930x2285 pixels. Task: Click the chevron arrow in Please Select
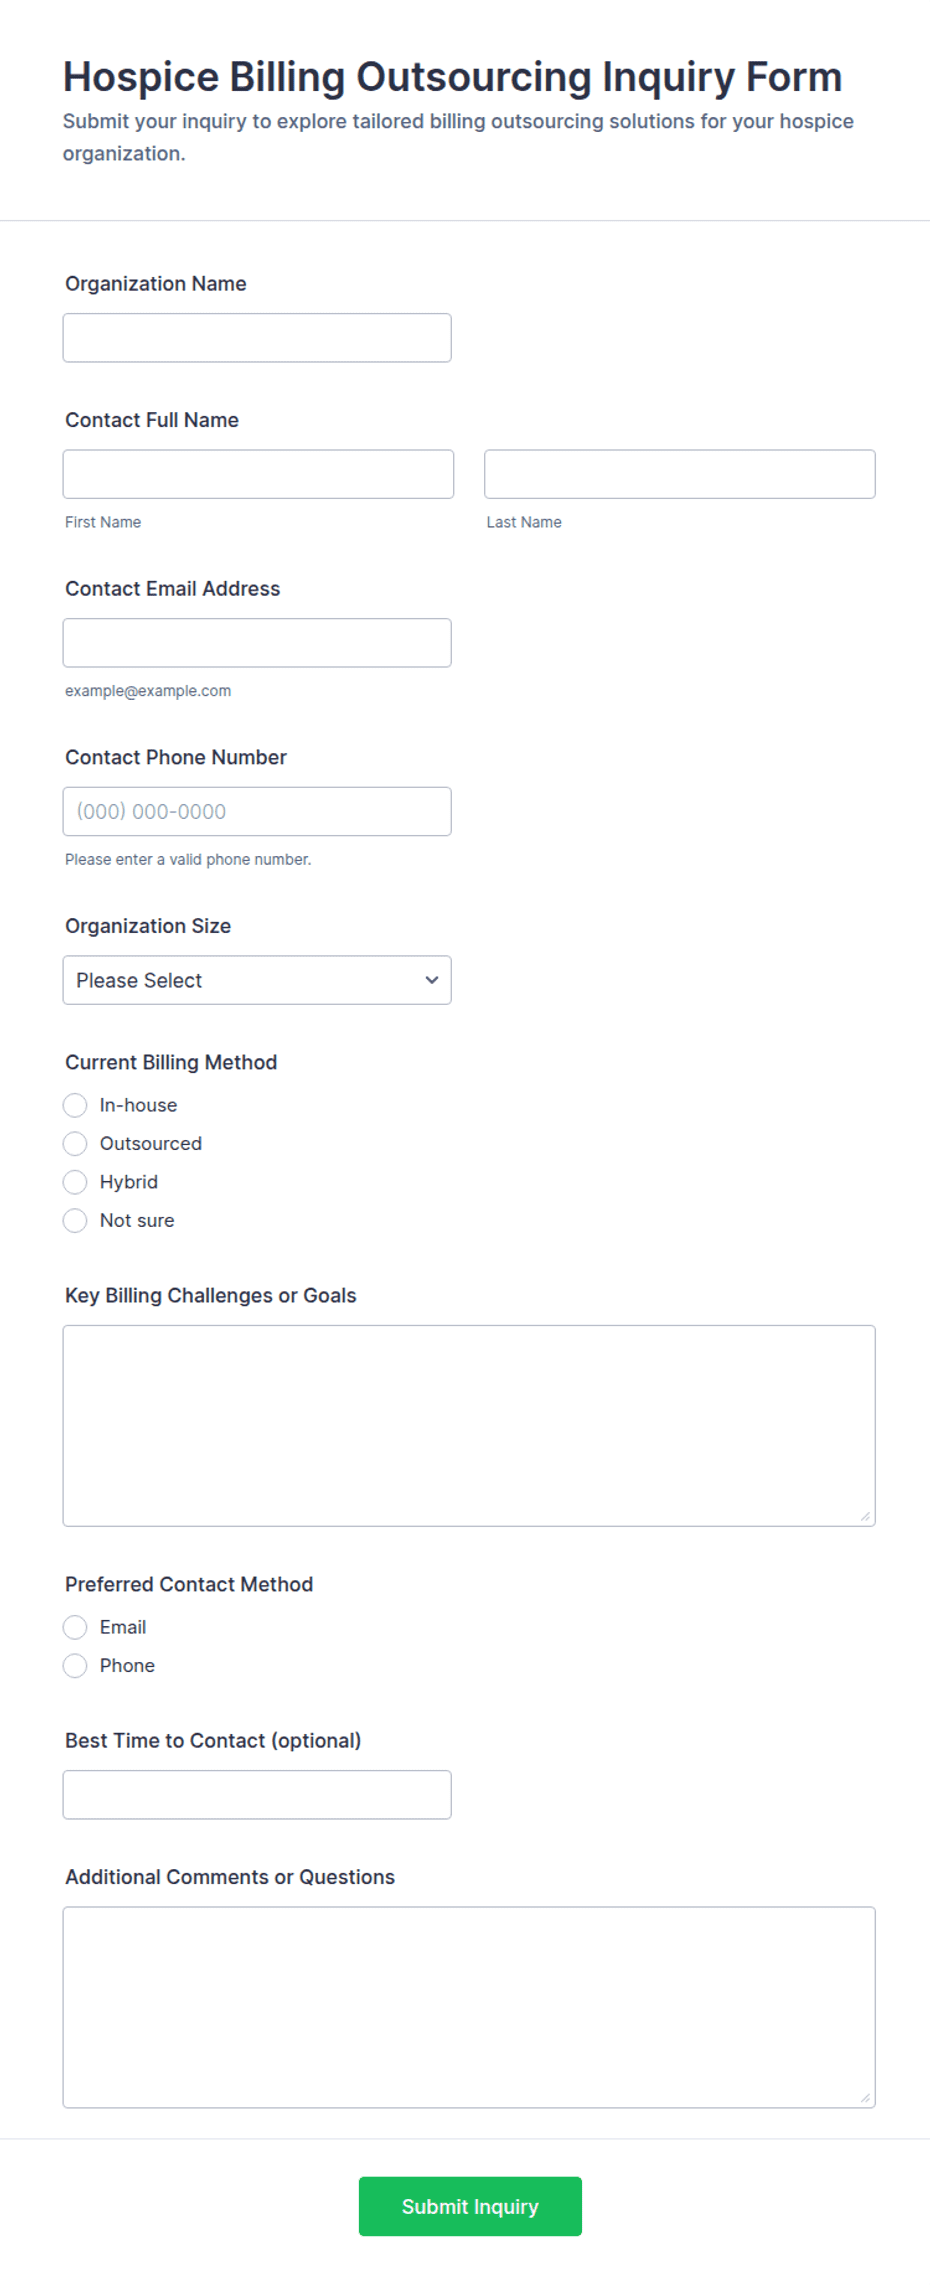(432, 980)
